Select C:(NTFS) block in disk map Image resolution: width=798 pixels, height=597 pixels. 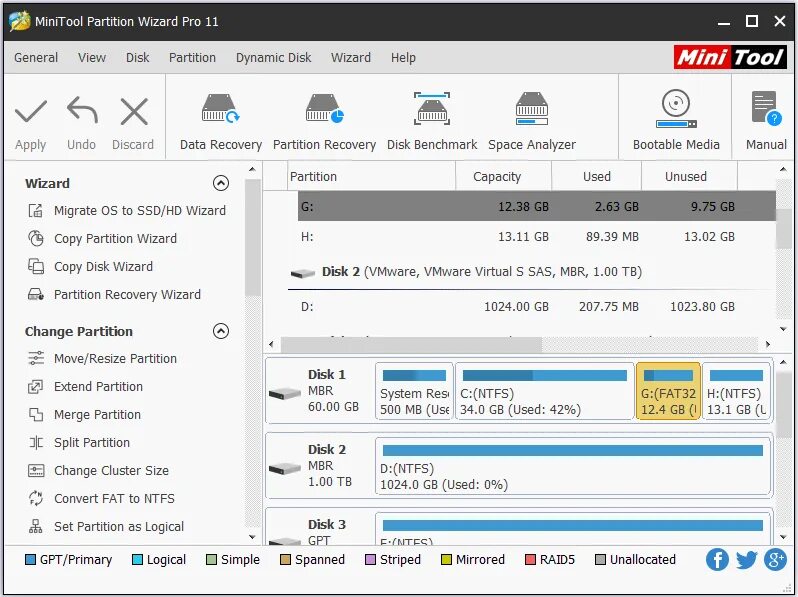pos(545,391)
